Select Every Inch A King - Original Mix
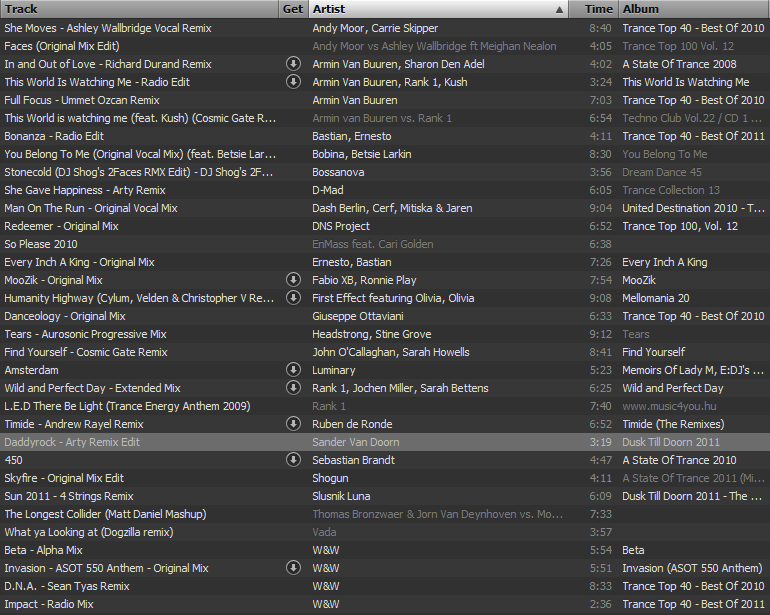Image resolution: width=770 pixels, height=615 pixels. pos(80,262)
